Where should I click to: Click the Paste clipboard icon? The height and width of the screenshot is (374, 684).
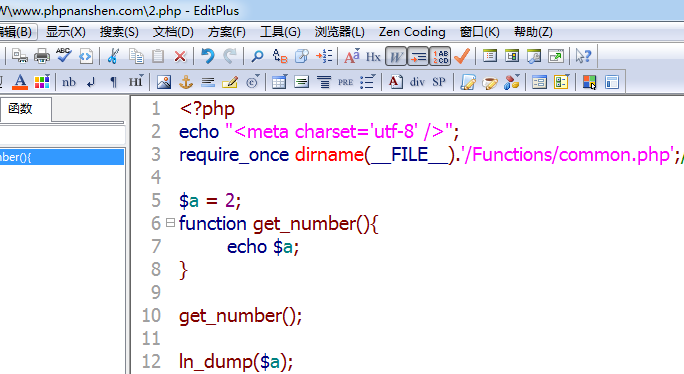click(158, 56)
